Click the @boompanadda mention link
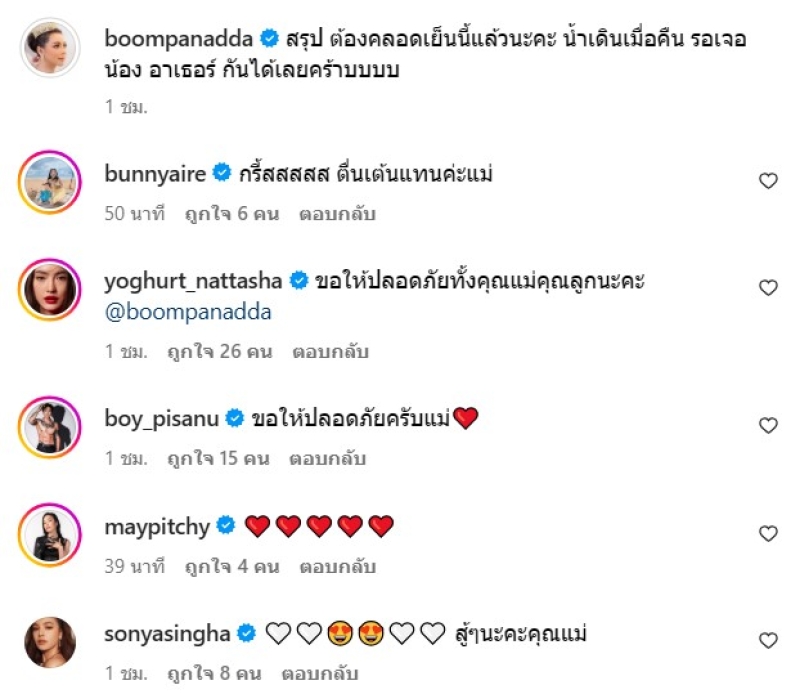 [188, 312]
